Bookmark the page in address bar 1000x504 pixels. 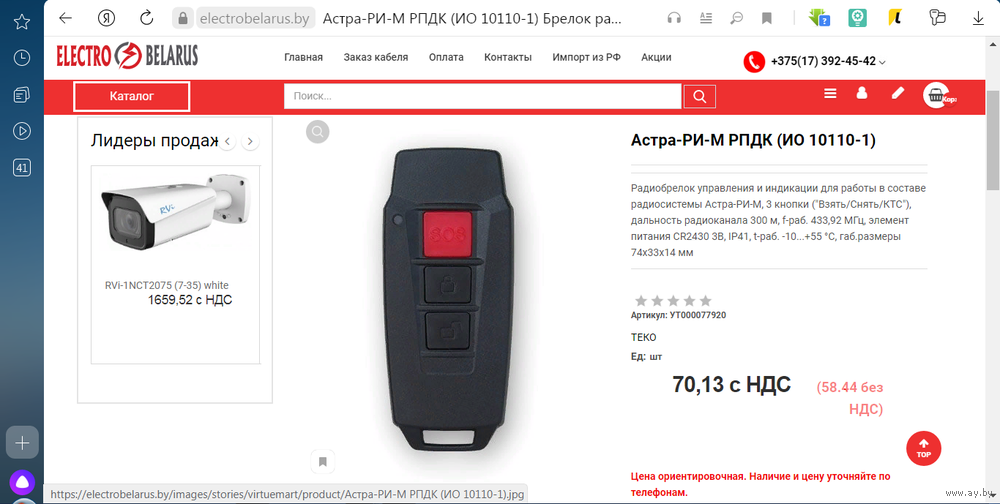tap(767, 19)
